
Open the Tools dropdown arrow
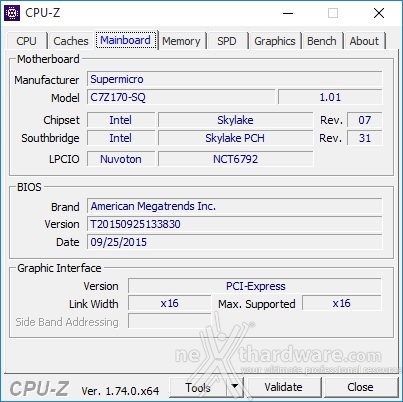point(235,387)
